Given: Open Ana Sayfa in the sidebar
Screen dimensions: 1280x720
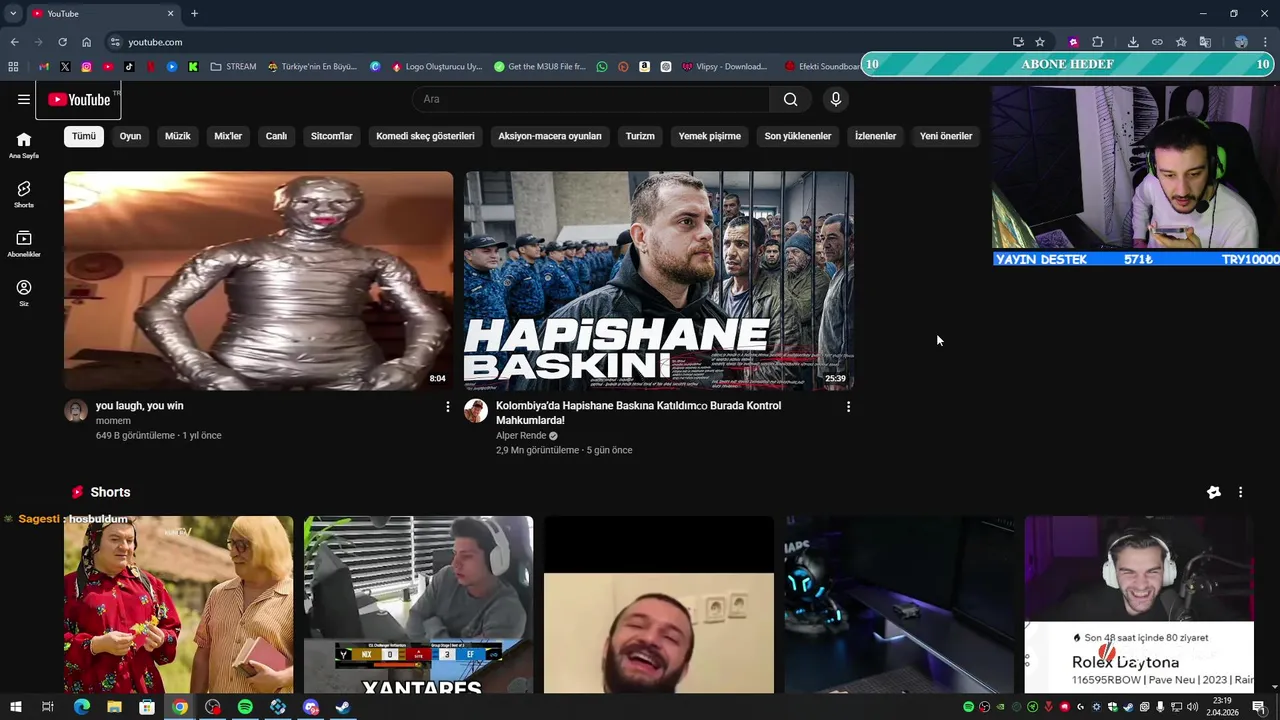Looking at the screenshot, I should pyautogui.click(x=24, y=145).
